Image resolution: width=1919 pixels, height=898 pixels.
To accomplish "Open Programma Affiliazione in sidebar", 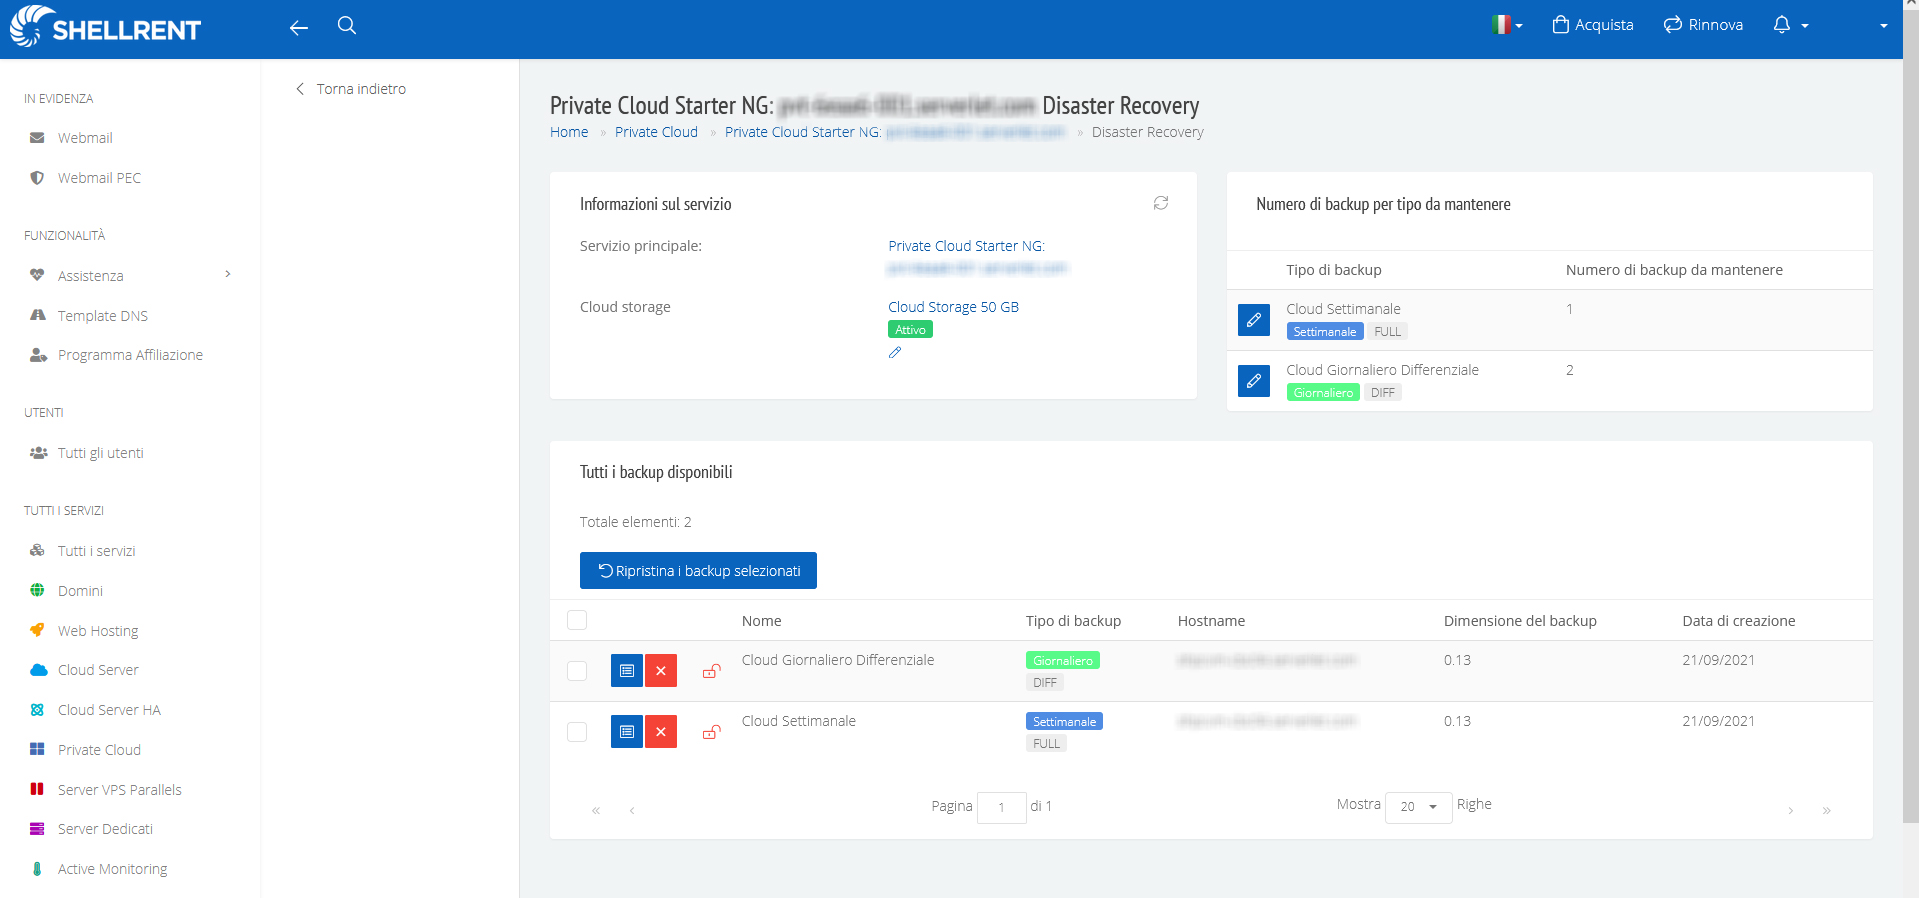I will (130, 355).
